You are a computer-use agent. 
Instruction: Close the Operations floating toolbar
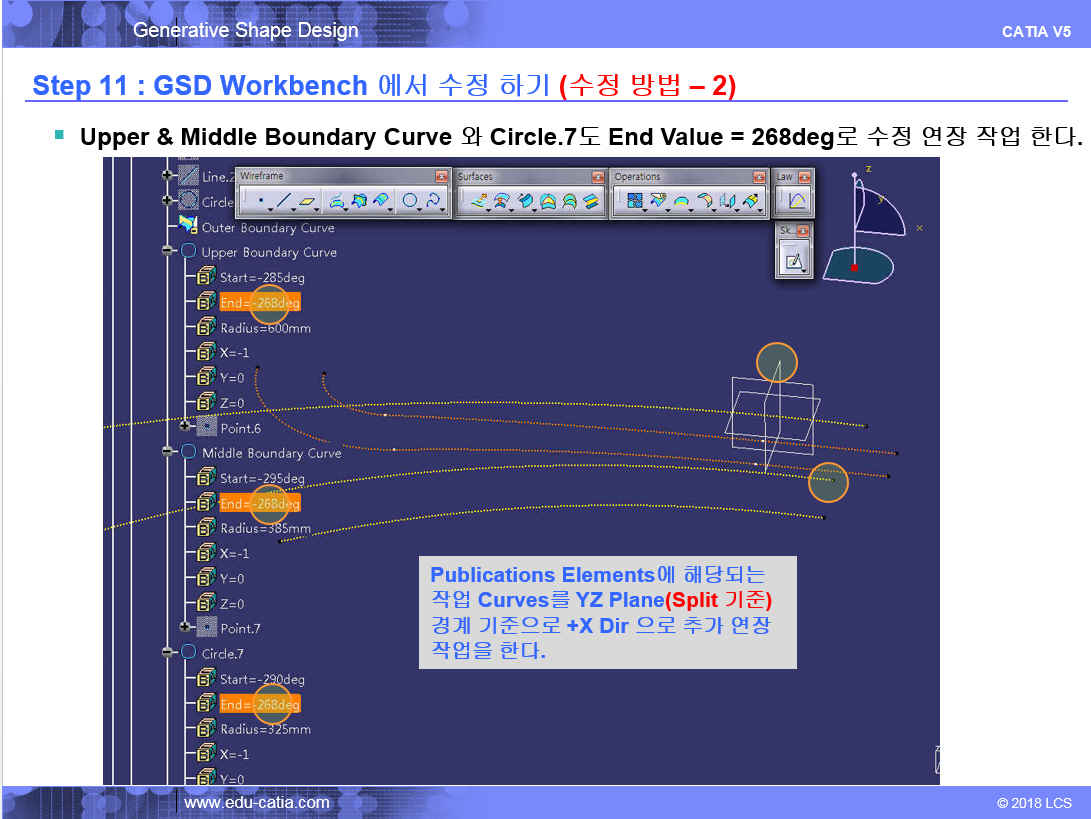pyautogui.click(x=758, y=177)
